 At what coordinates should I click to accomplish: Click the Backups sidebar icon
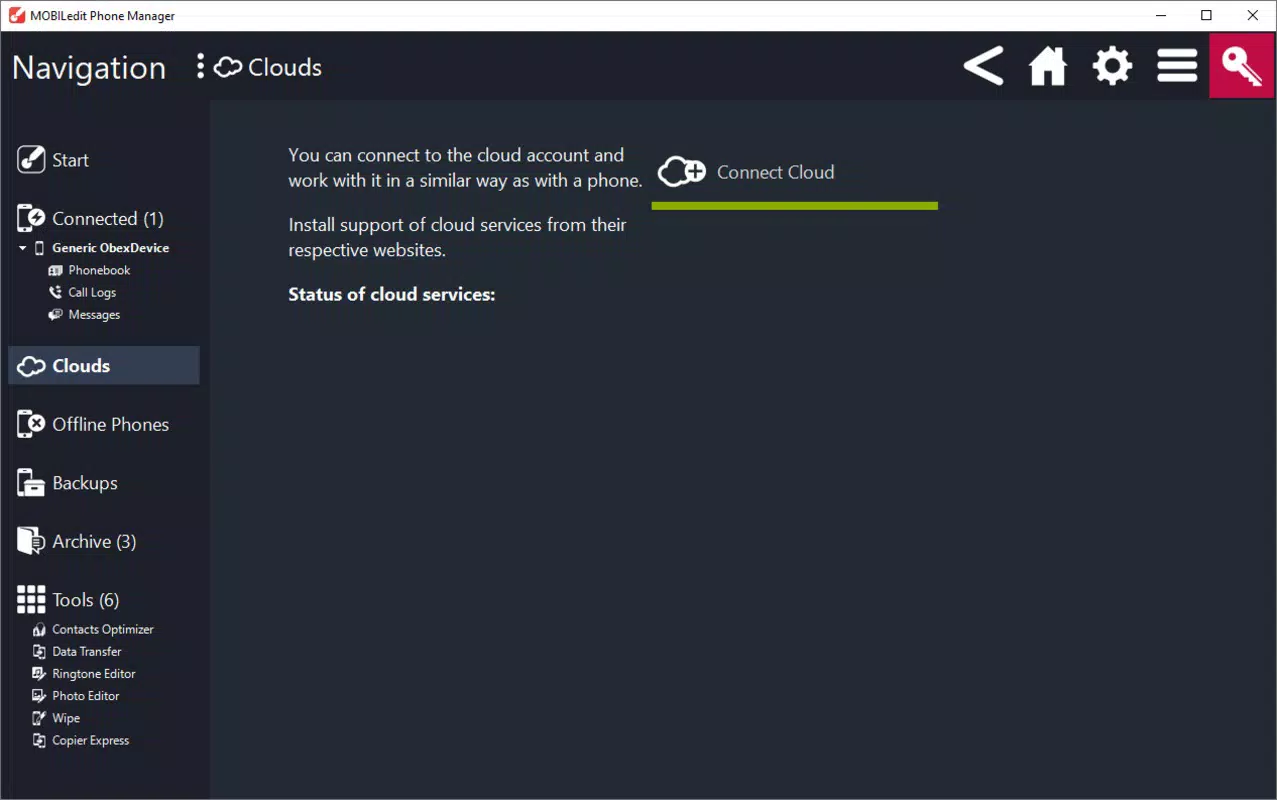31,483
